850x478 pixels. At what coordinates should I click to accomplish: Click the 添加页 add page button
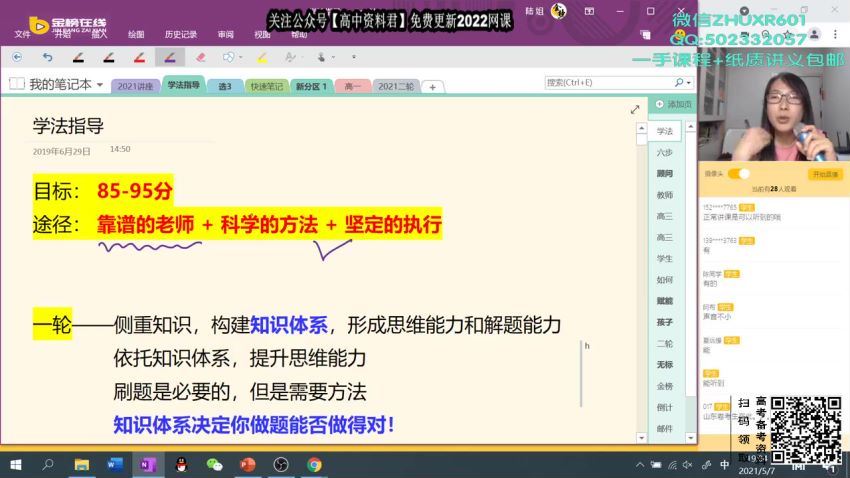[673, 104]
